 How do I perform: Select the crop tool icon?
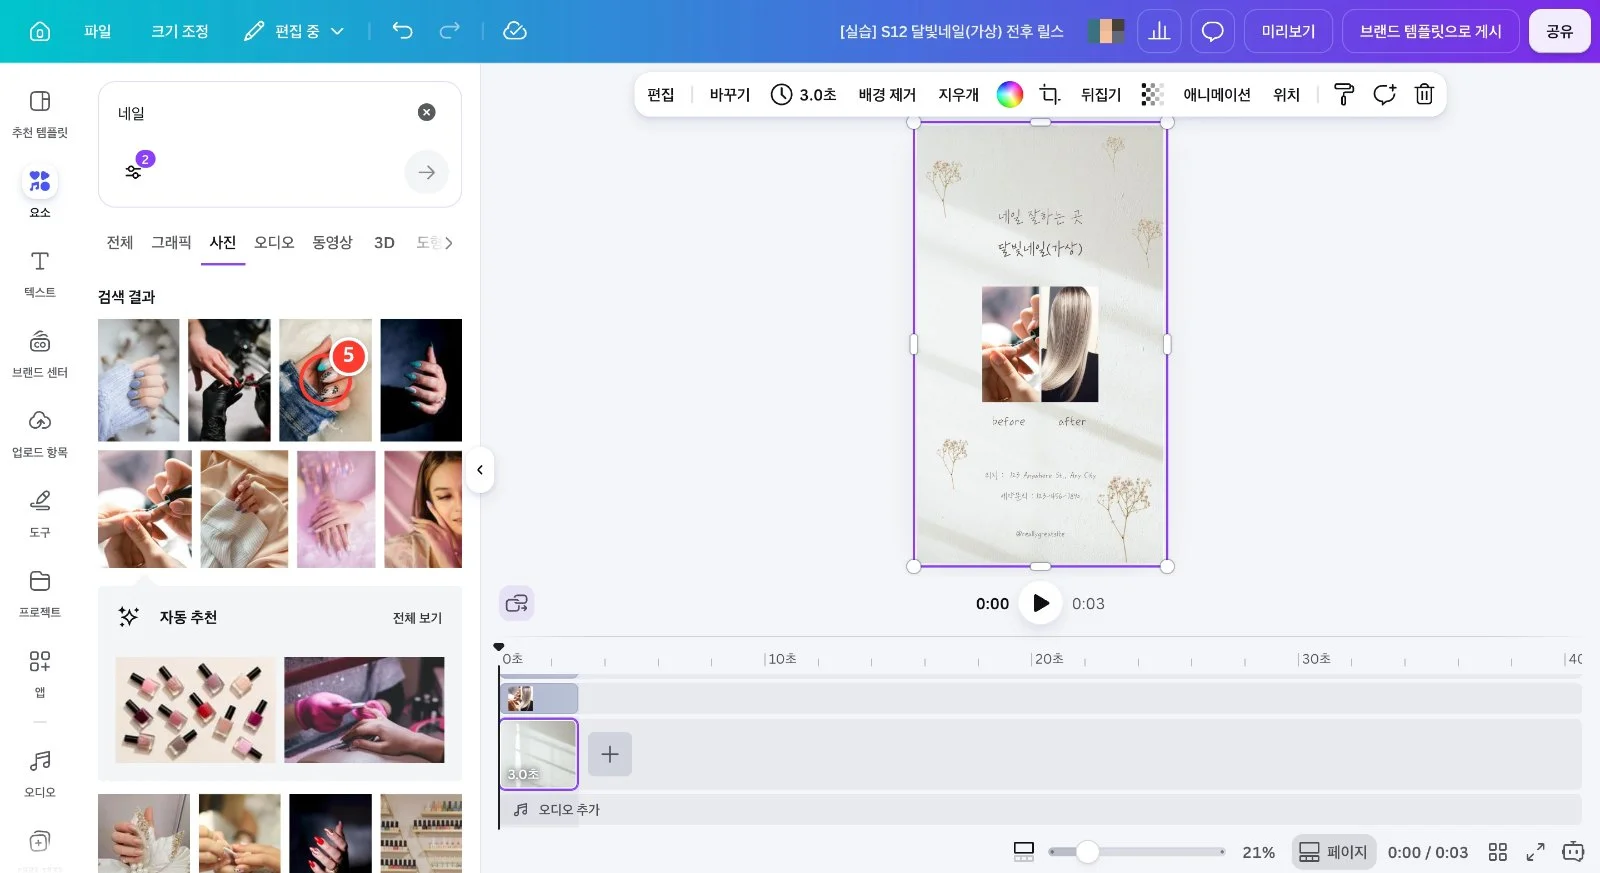click(1050, 94)
